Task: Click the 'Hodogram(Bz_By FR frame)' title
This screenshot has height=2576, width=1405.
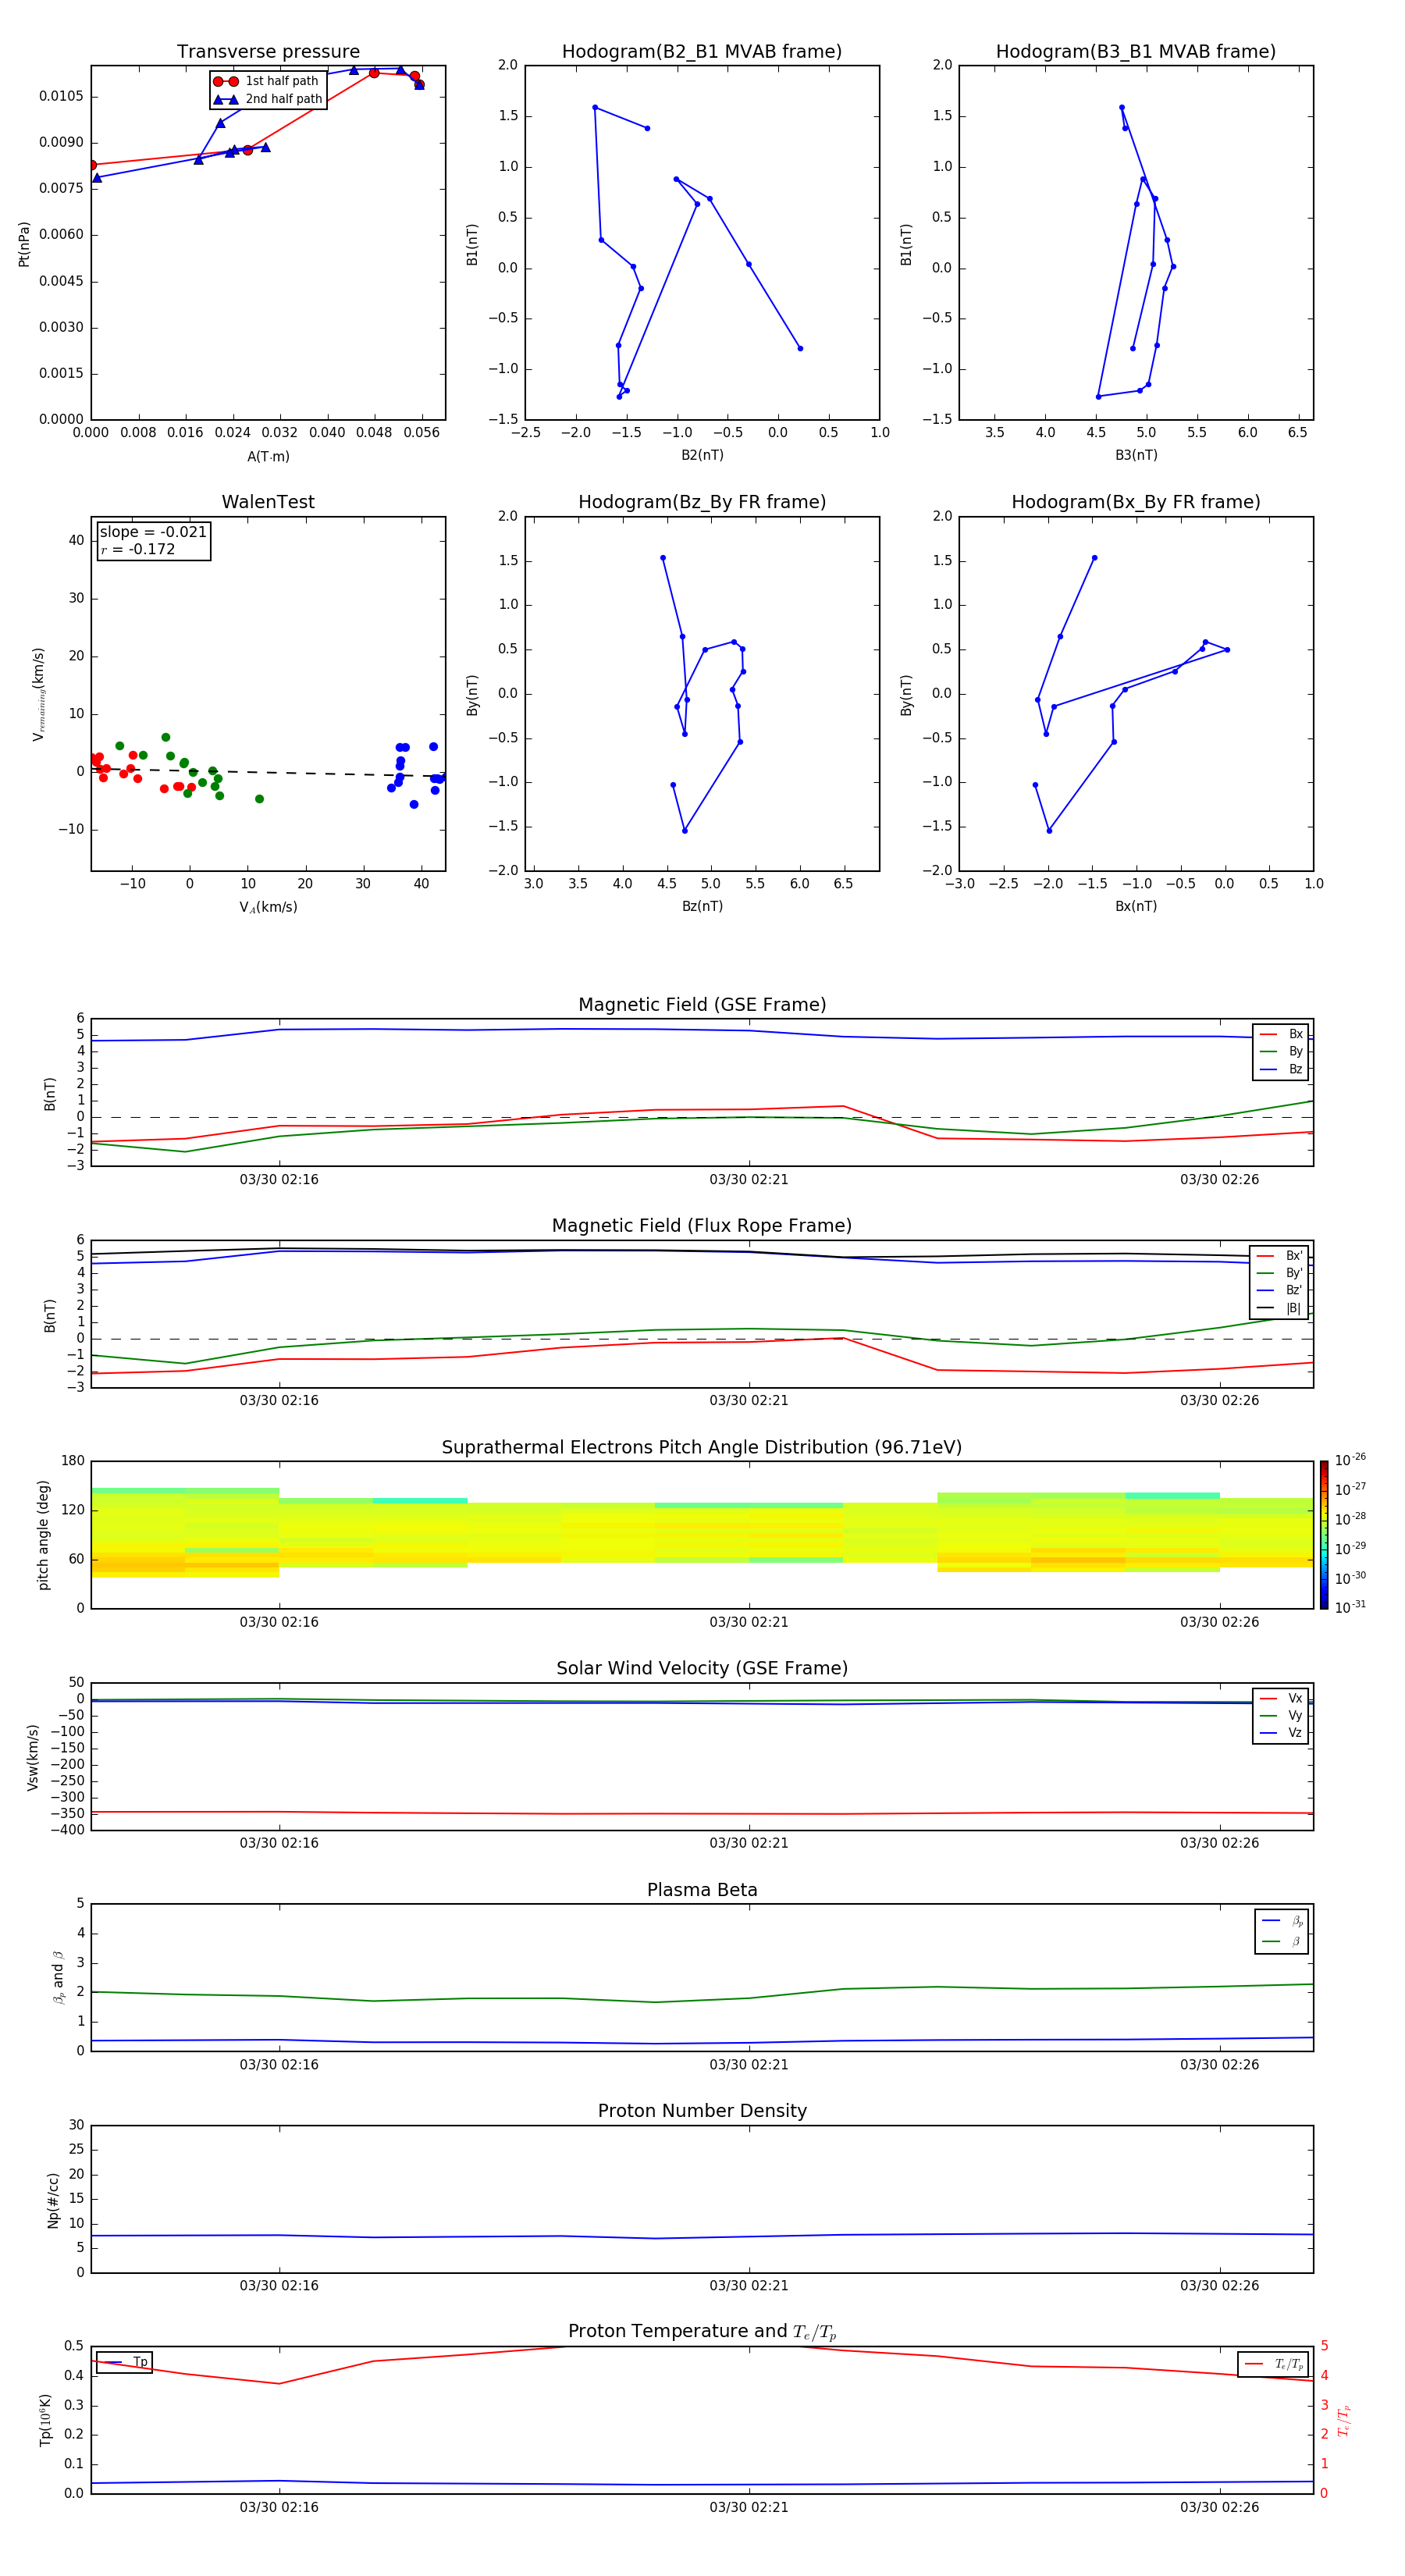Action: [702, 502]
